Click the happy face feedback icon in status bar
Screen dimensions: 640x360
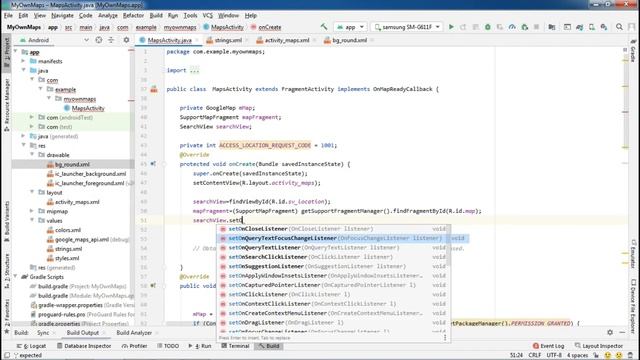pos(607,356)
